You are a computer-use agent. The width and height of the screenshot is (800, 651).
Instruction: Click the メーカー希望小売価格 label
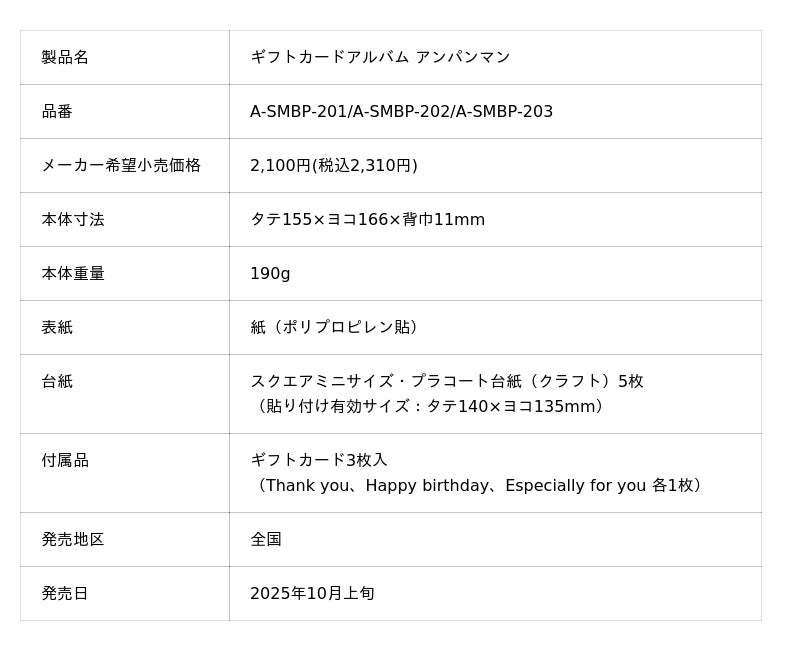tap(121, 165)
